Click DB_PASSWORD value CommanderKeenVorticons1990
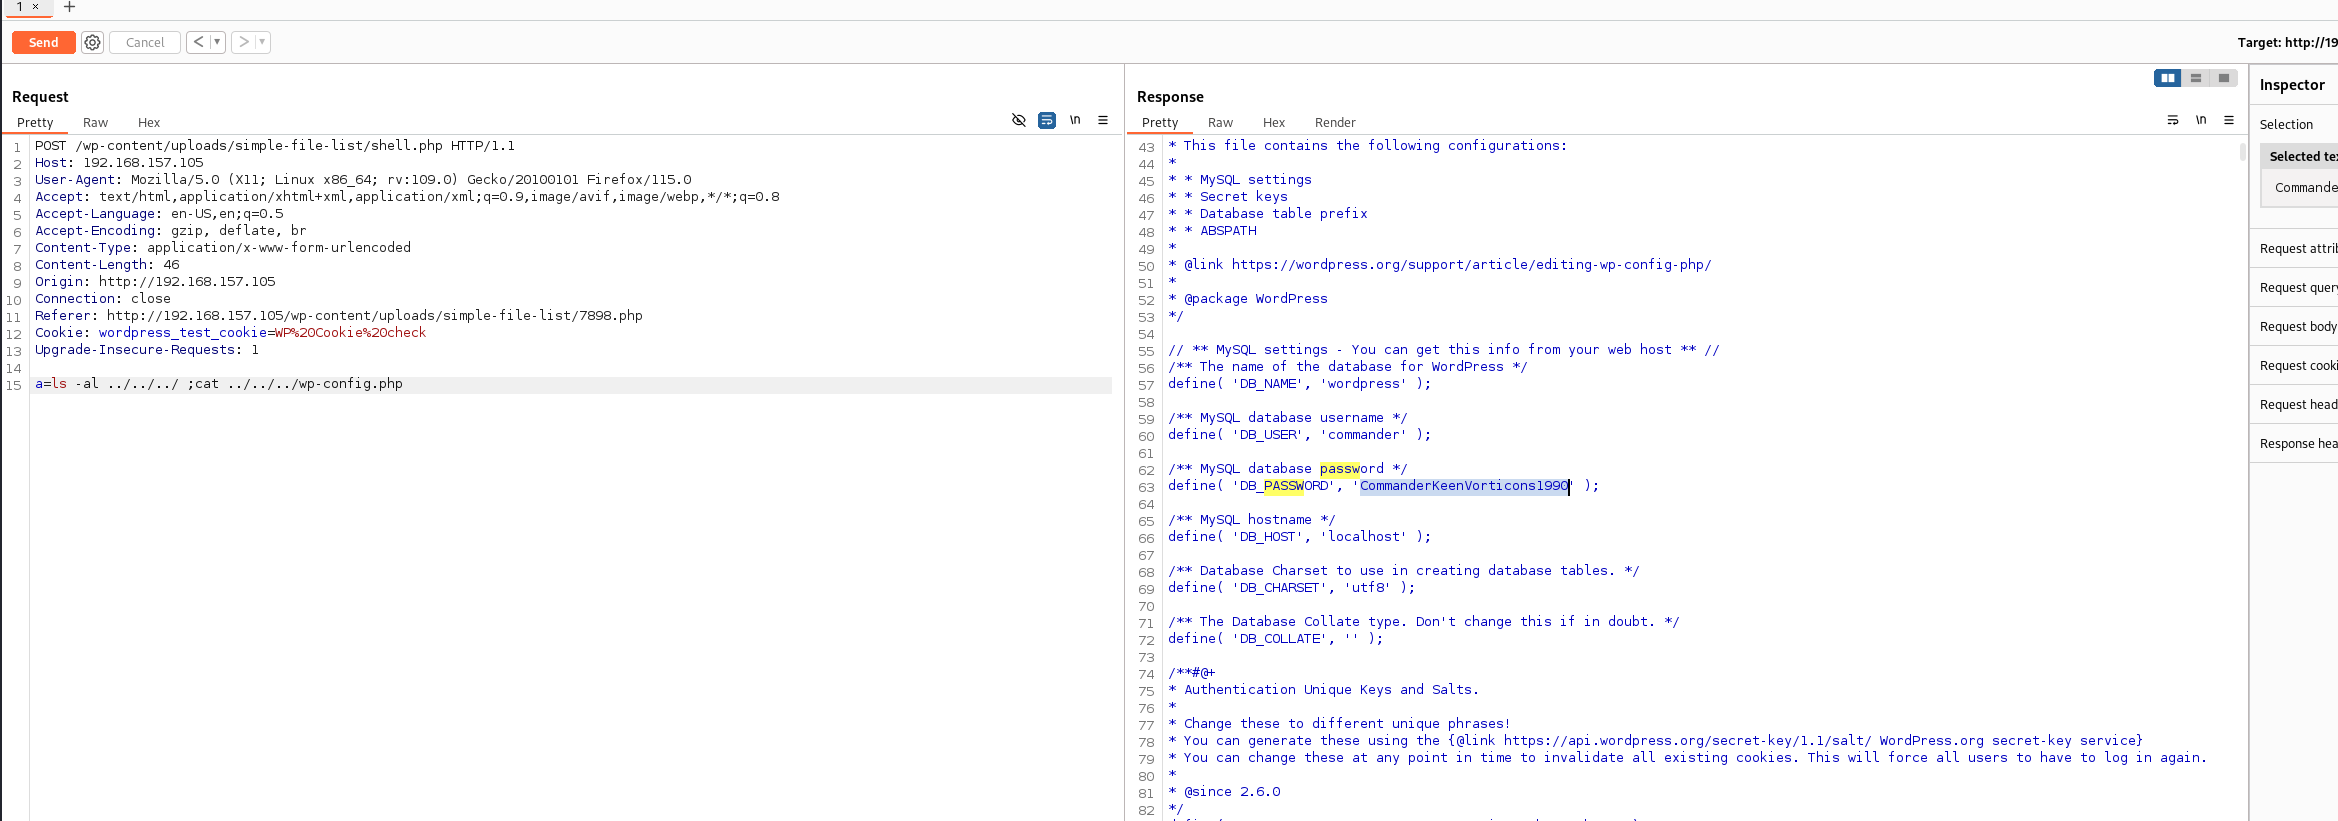 point(1464,486)
